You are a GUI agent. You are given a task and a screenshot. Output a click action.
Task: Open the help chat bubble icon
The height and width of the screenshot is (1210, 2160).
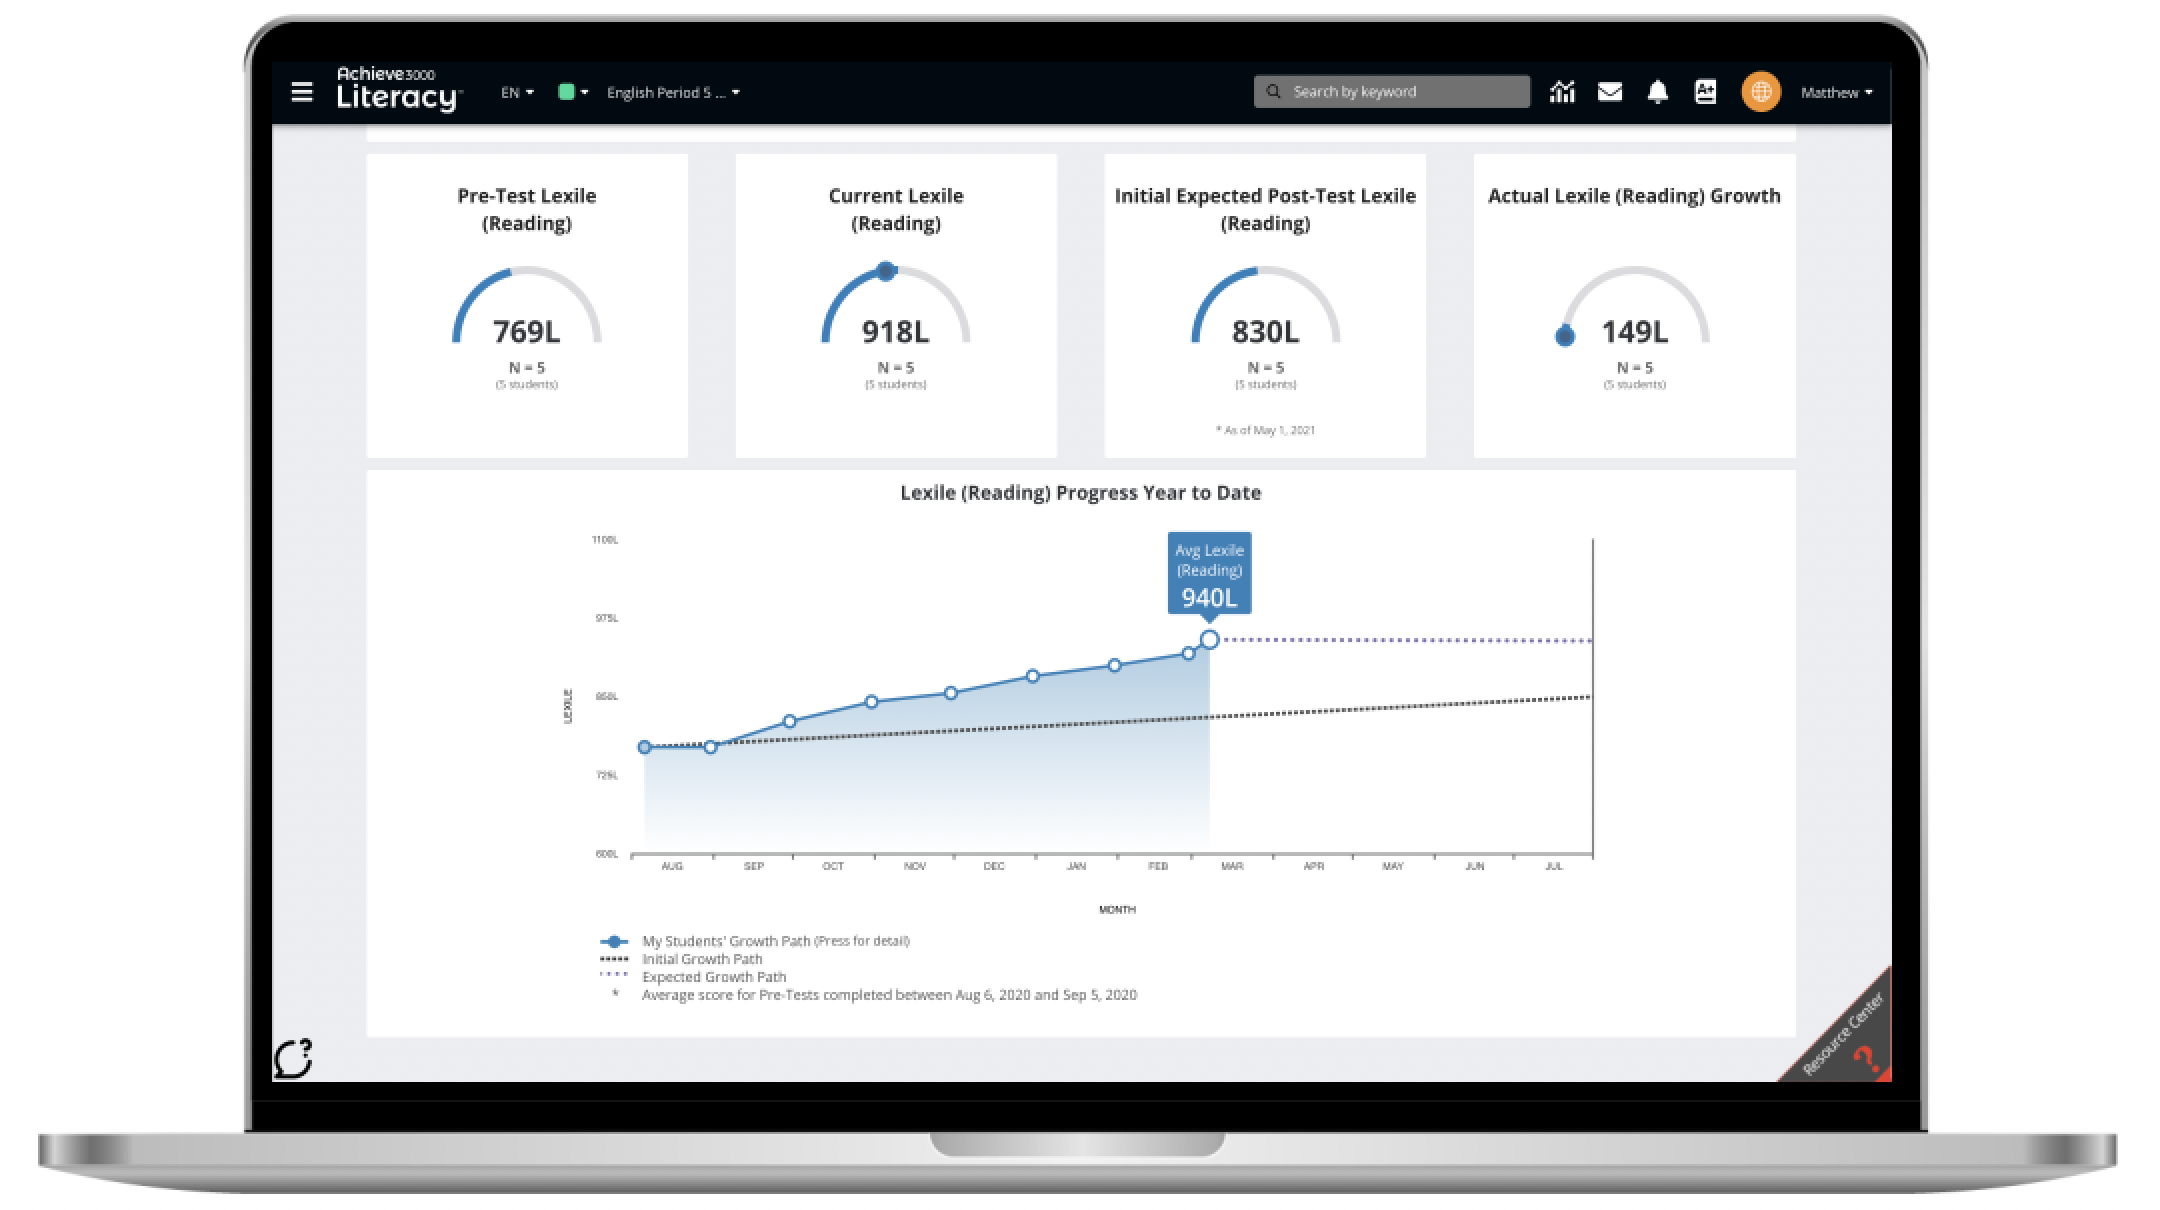[x=293, y=1058]
